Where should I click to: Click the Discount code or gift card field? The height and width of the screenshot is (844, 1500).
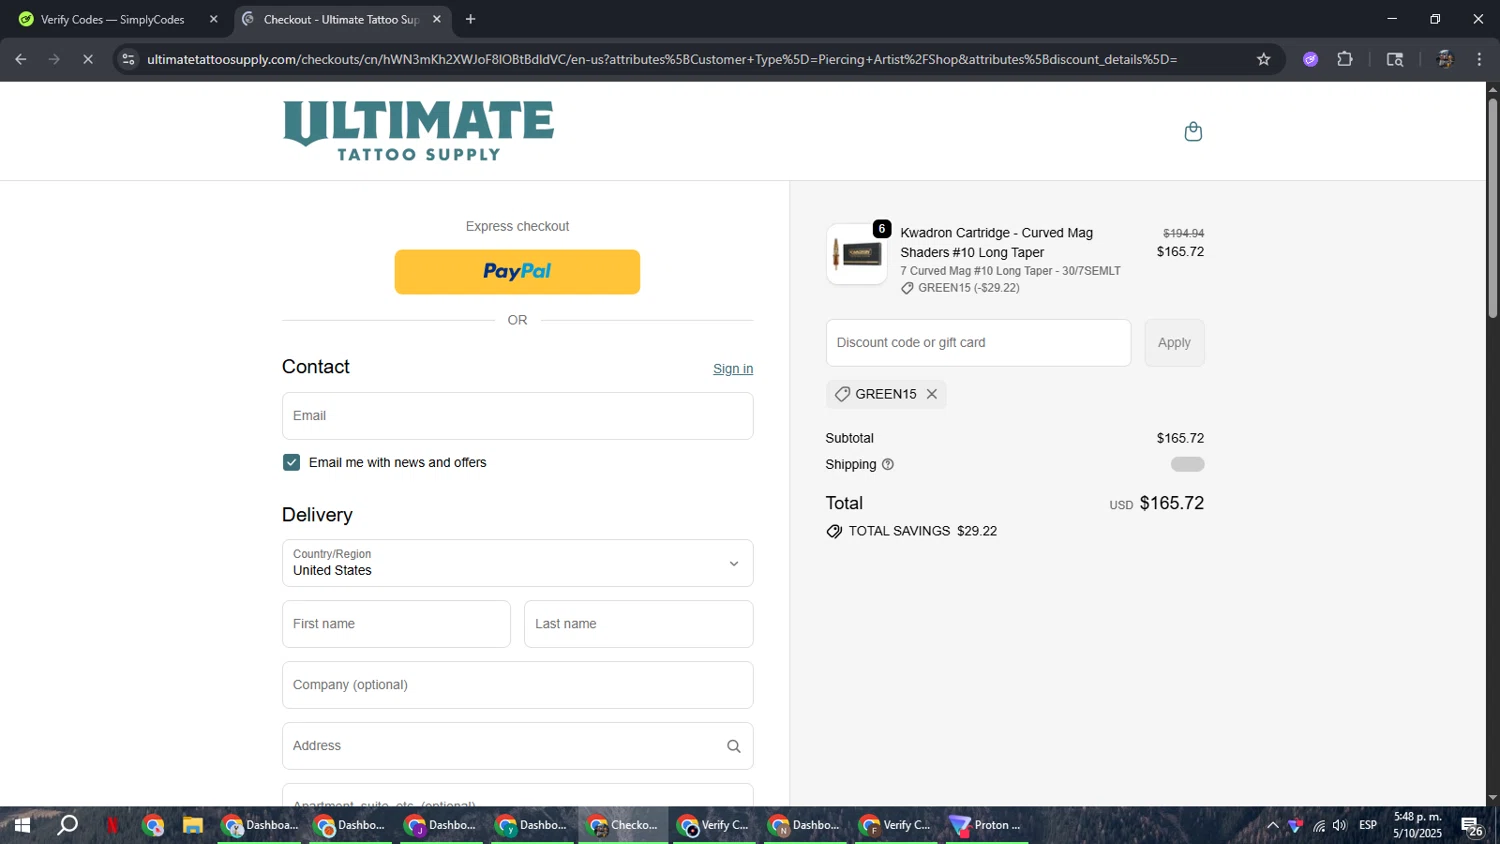pos(978,343)
